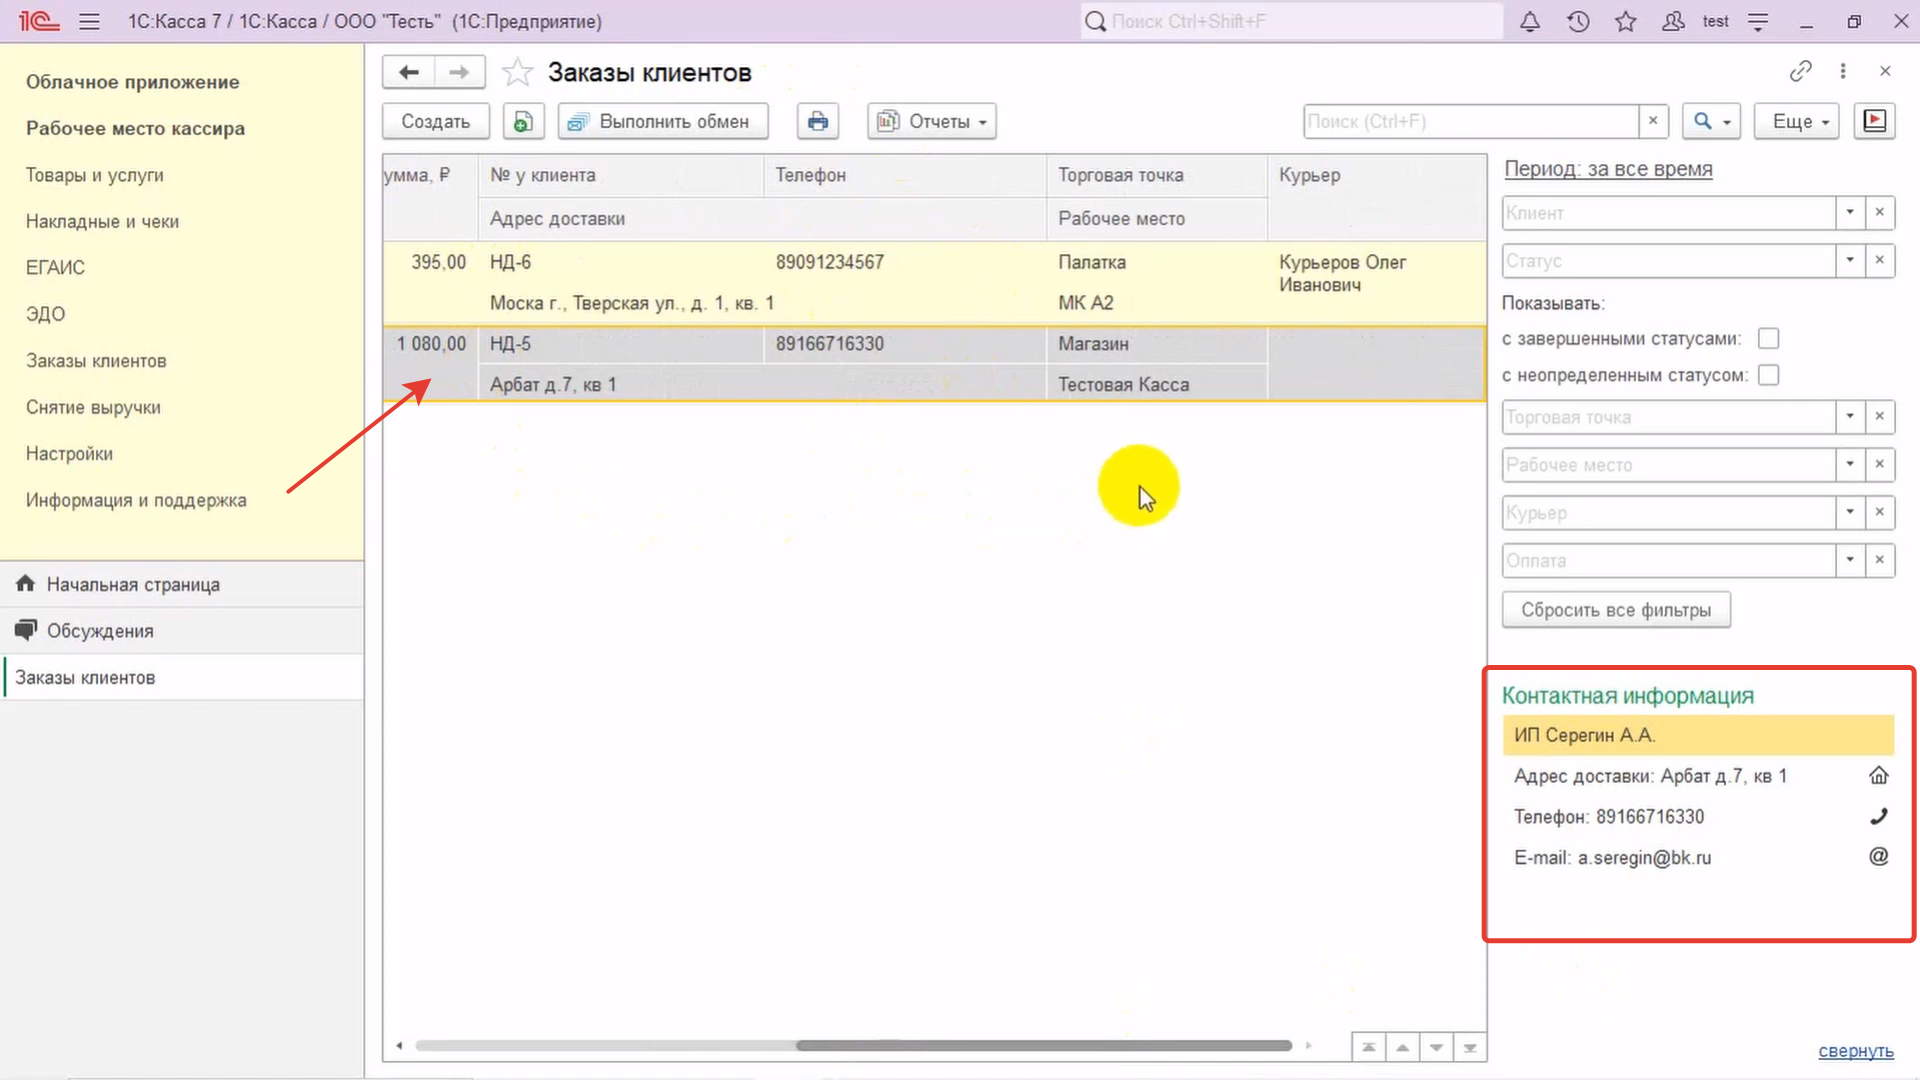Click the print icon in toolbar

pyautogui.click(x=818, y=121)
